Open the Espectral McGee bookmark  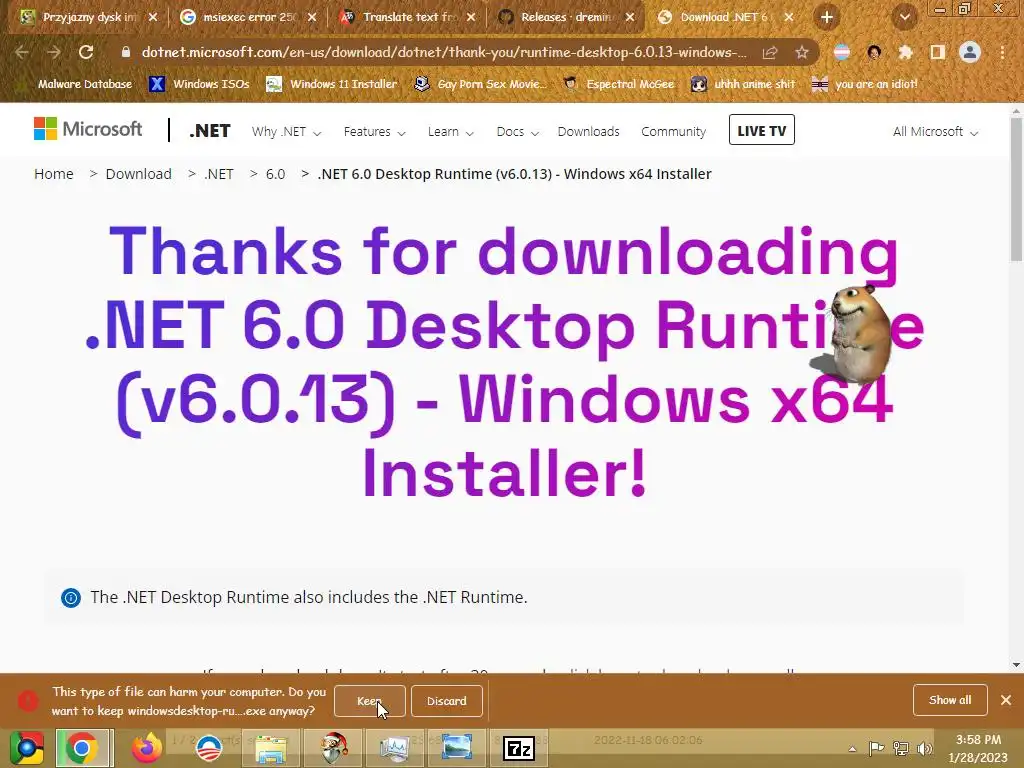619,84
